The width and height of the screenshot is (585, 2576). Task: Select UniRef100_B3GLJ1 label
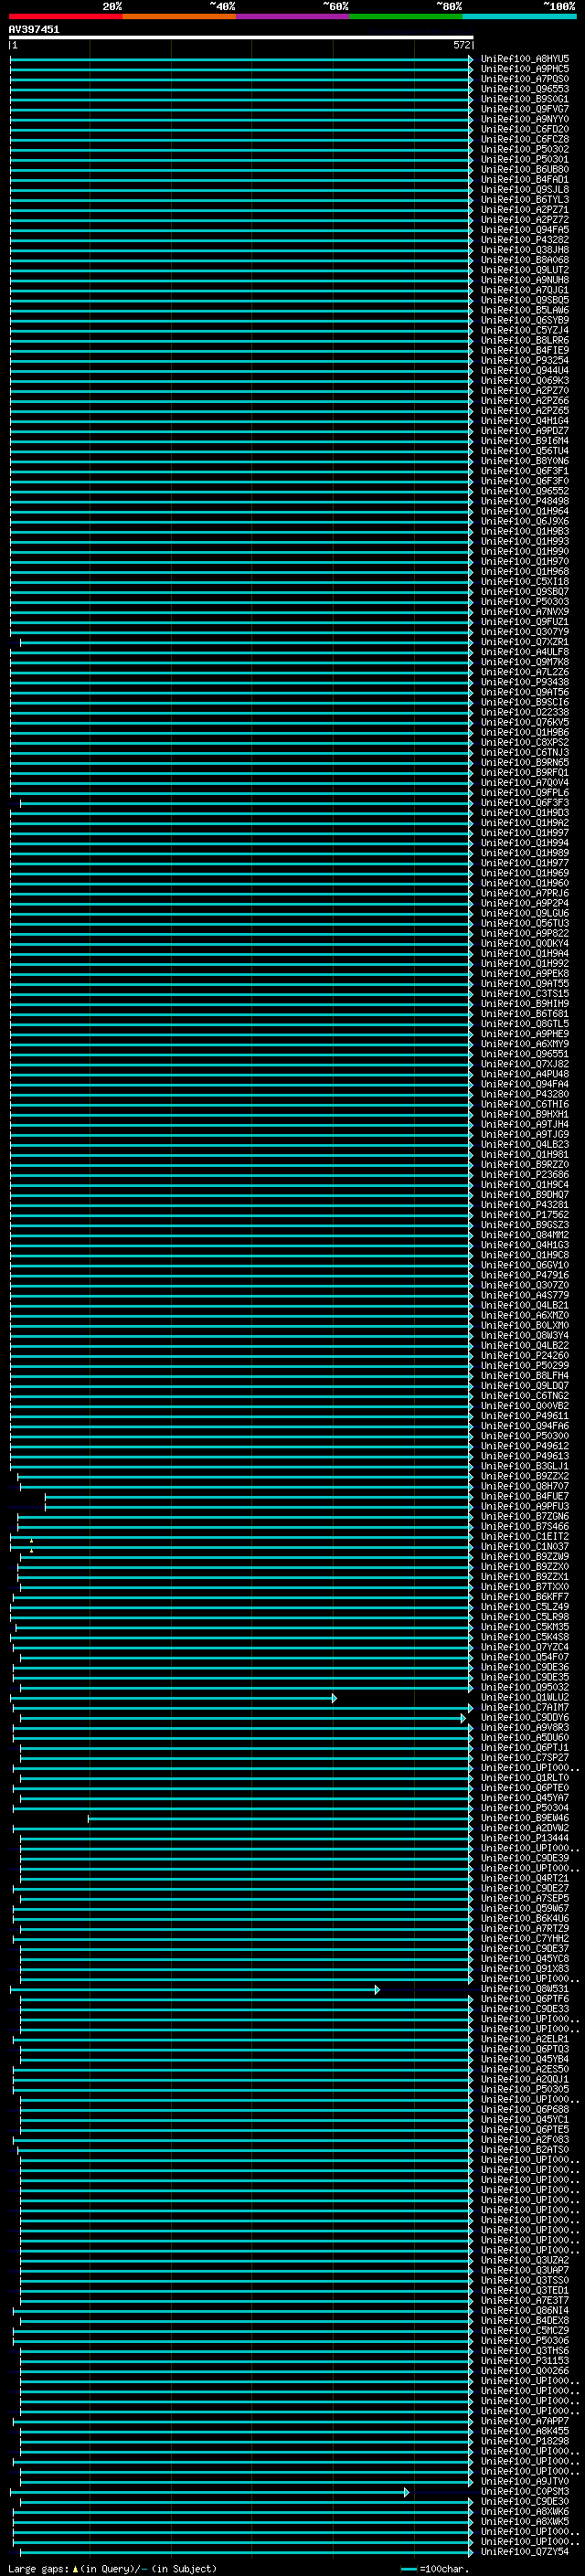(x=525, y=1466)
